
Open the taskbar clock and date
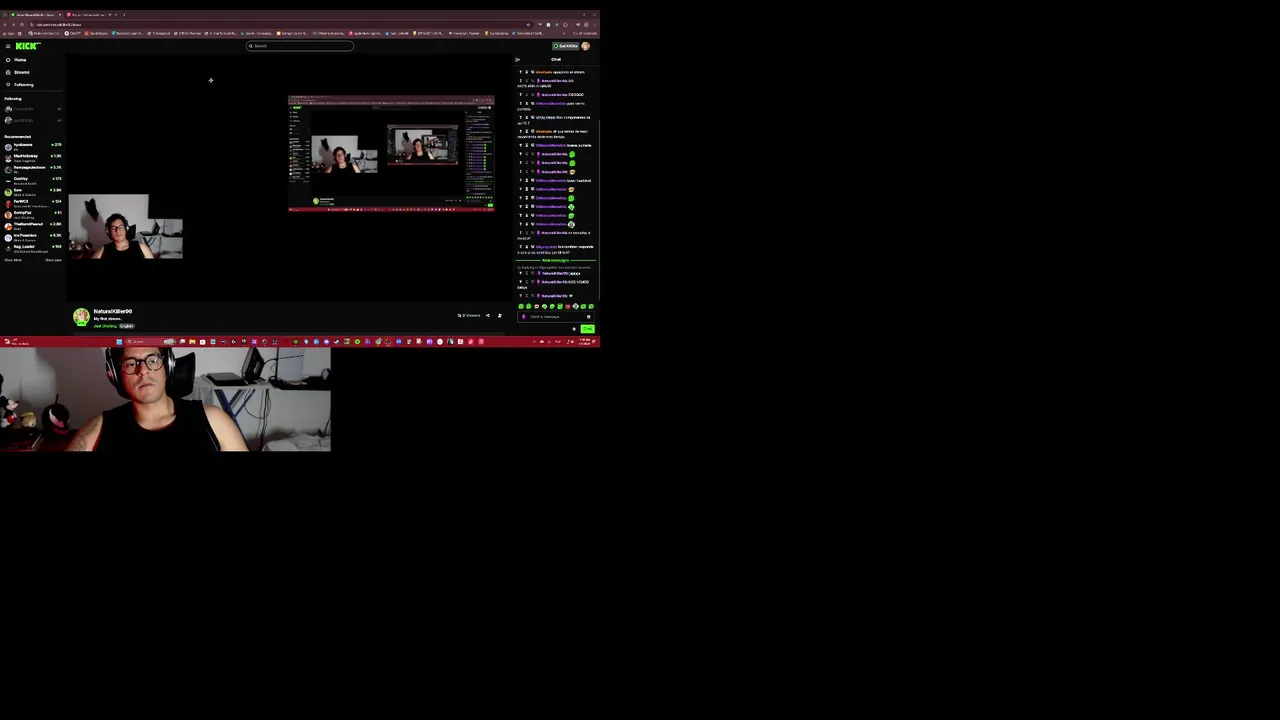tap(583, 342)
